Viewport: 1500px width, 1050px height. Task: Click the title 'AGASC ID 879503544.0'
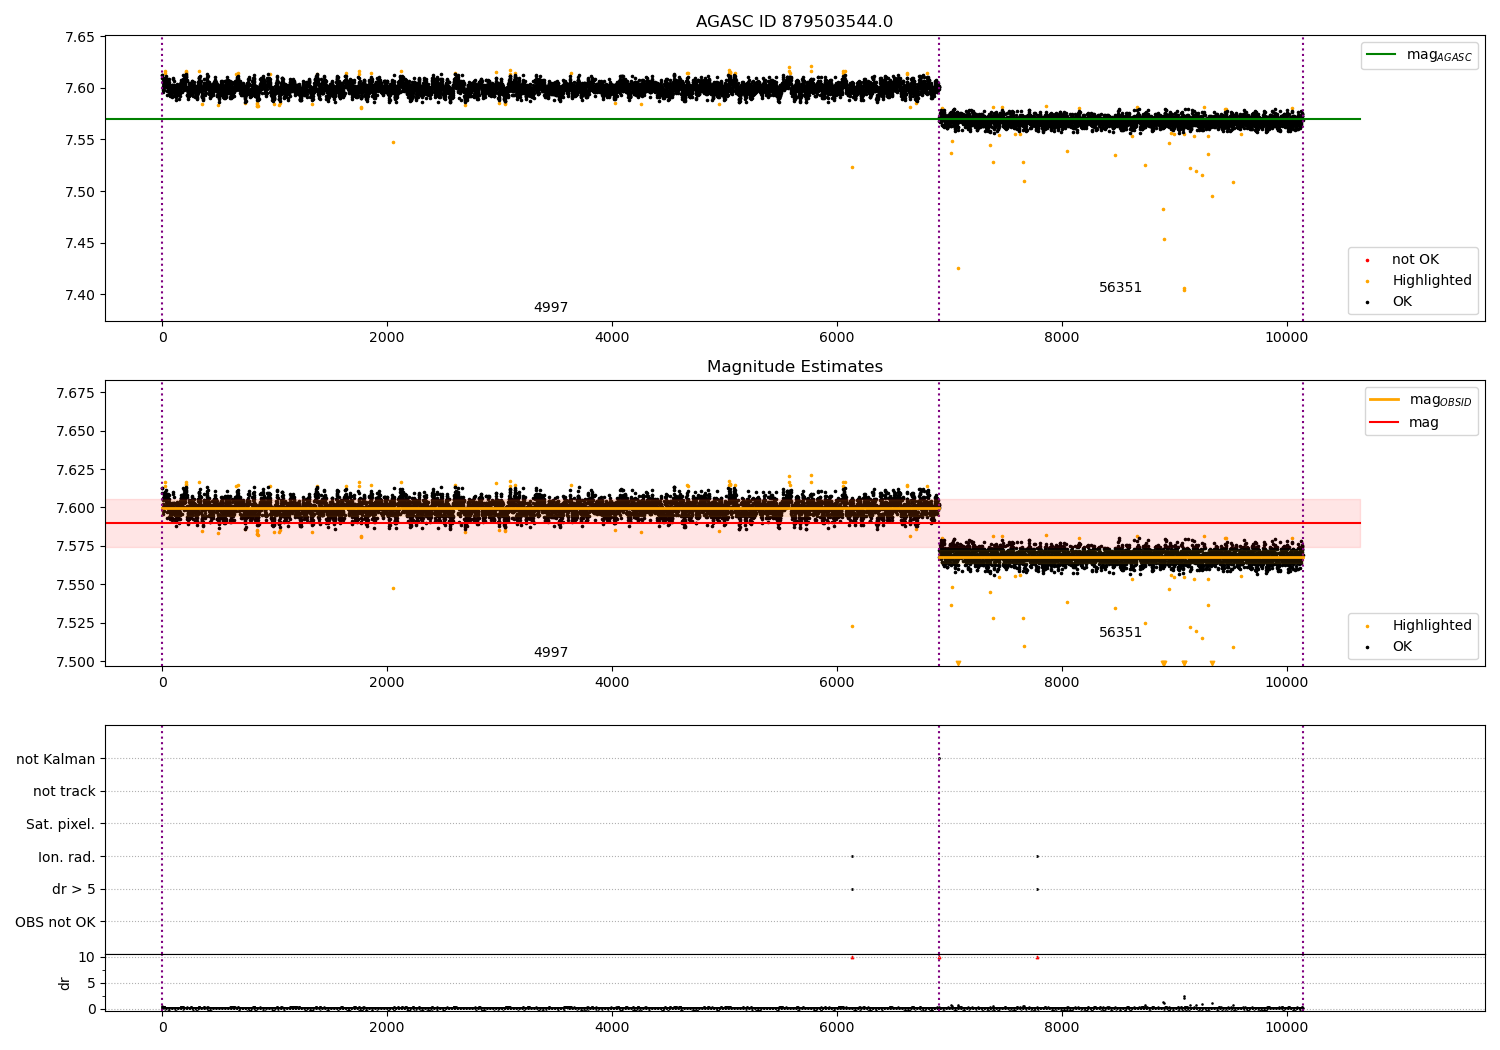click(794, 22)
